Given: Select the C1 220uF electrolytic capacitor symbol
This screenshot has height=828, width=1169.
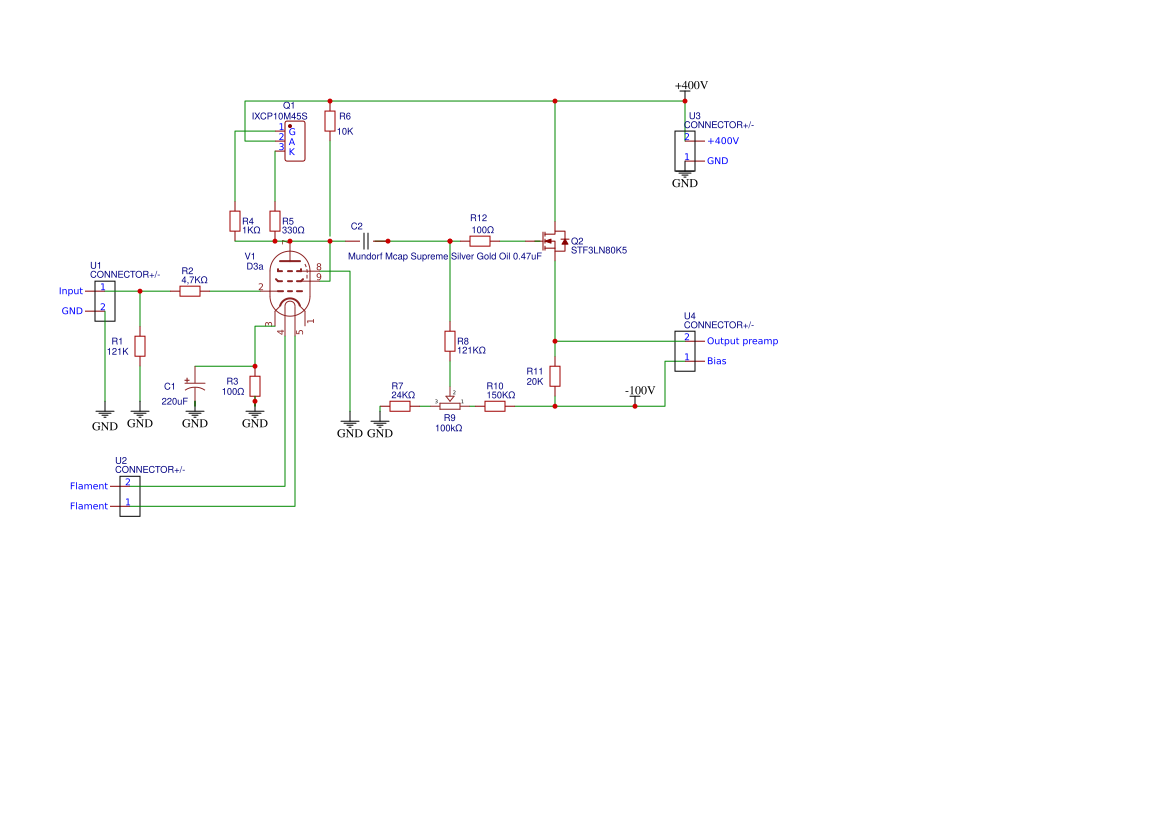Looking at the screenshot, I should tap(195, 386).
